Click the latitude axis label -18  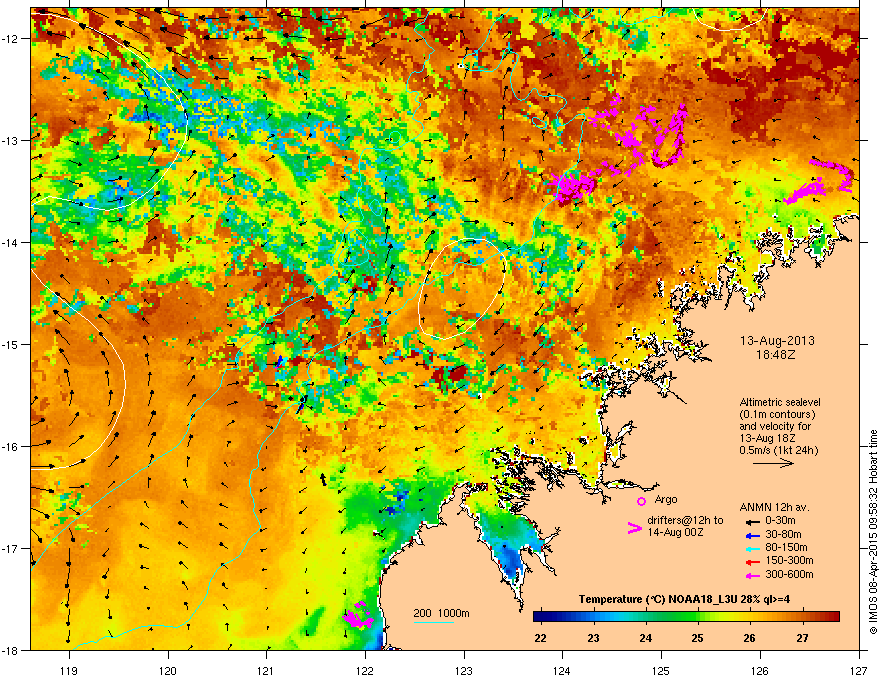tap(12, 650)
